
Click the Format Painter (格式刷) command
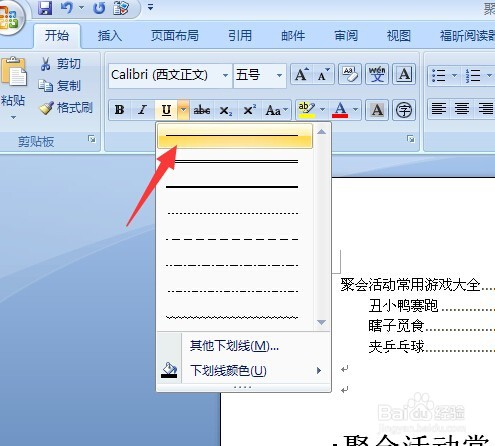[66, 108]
